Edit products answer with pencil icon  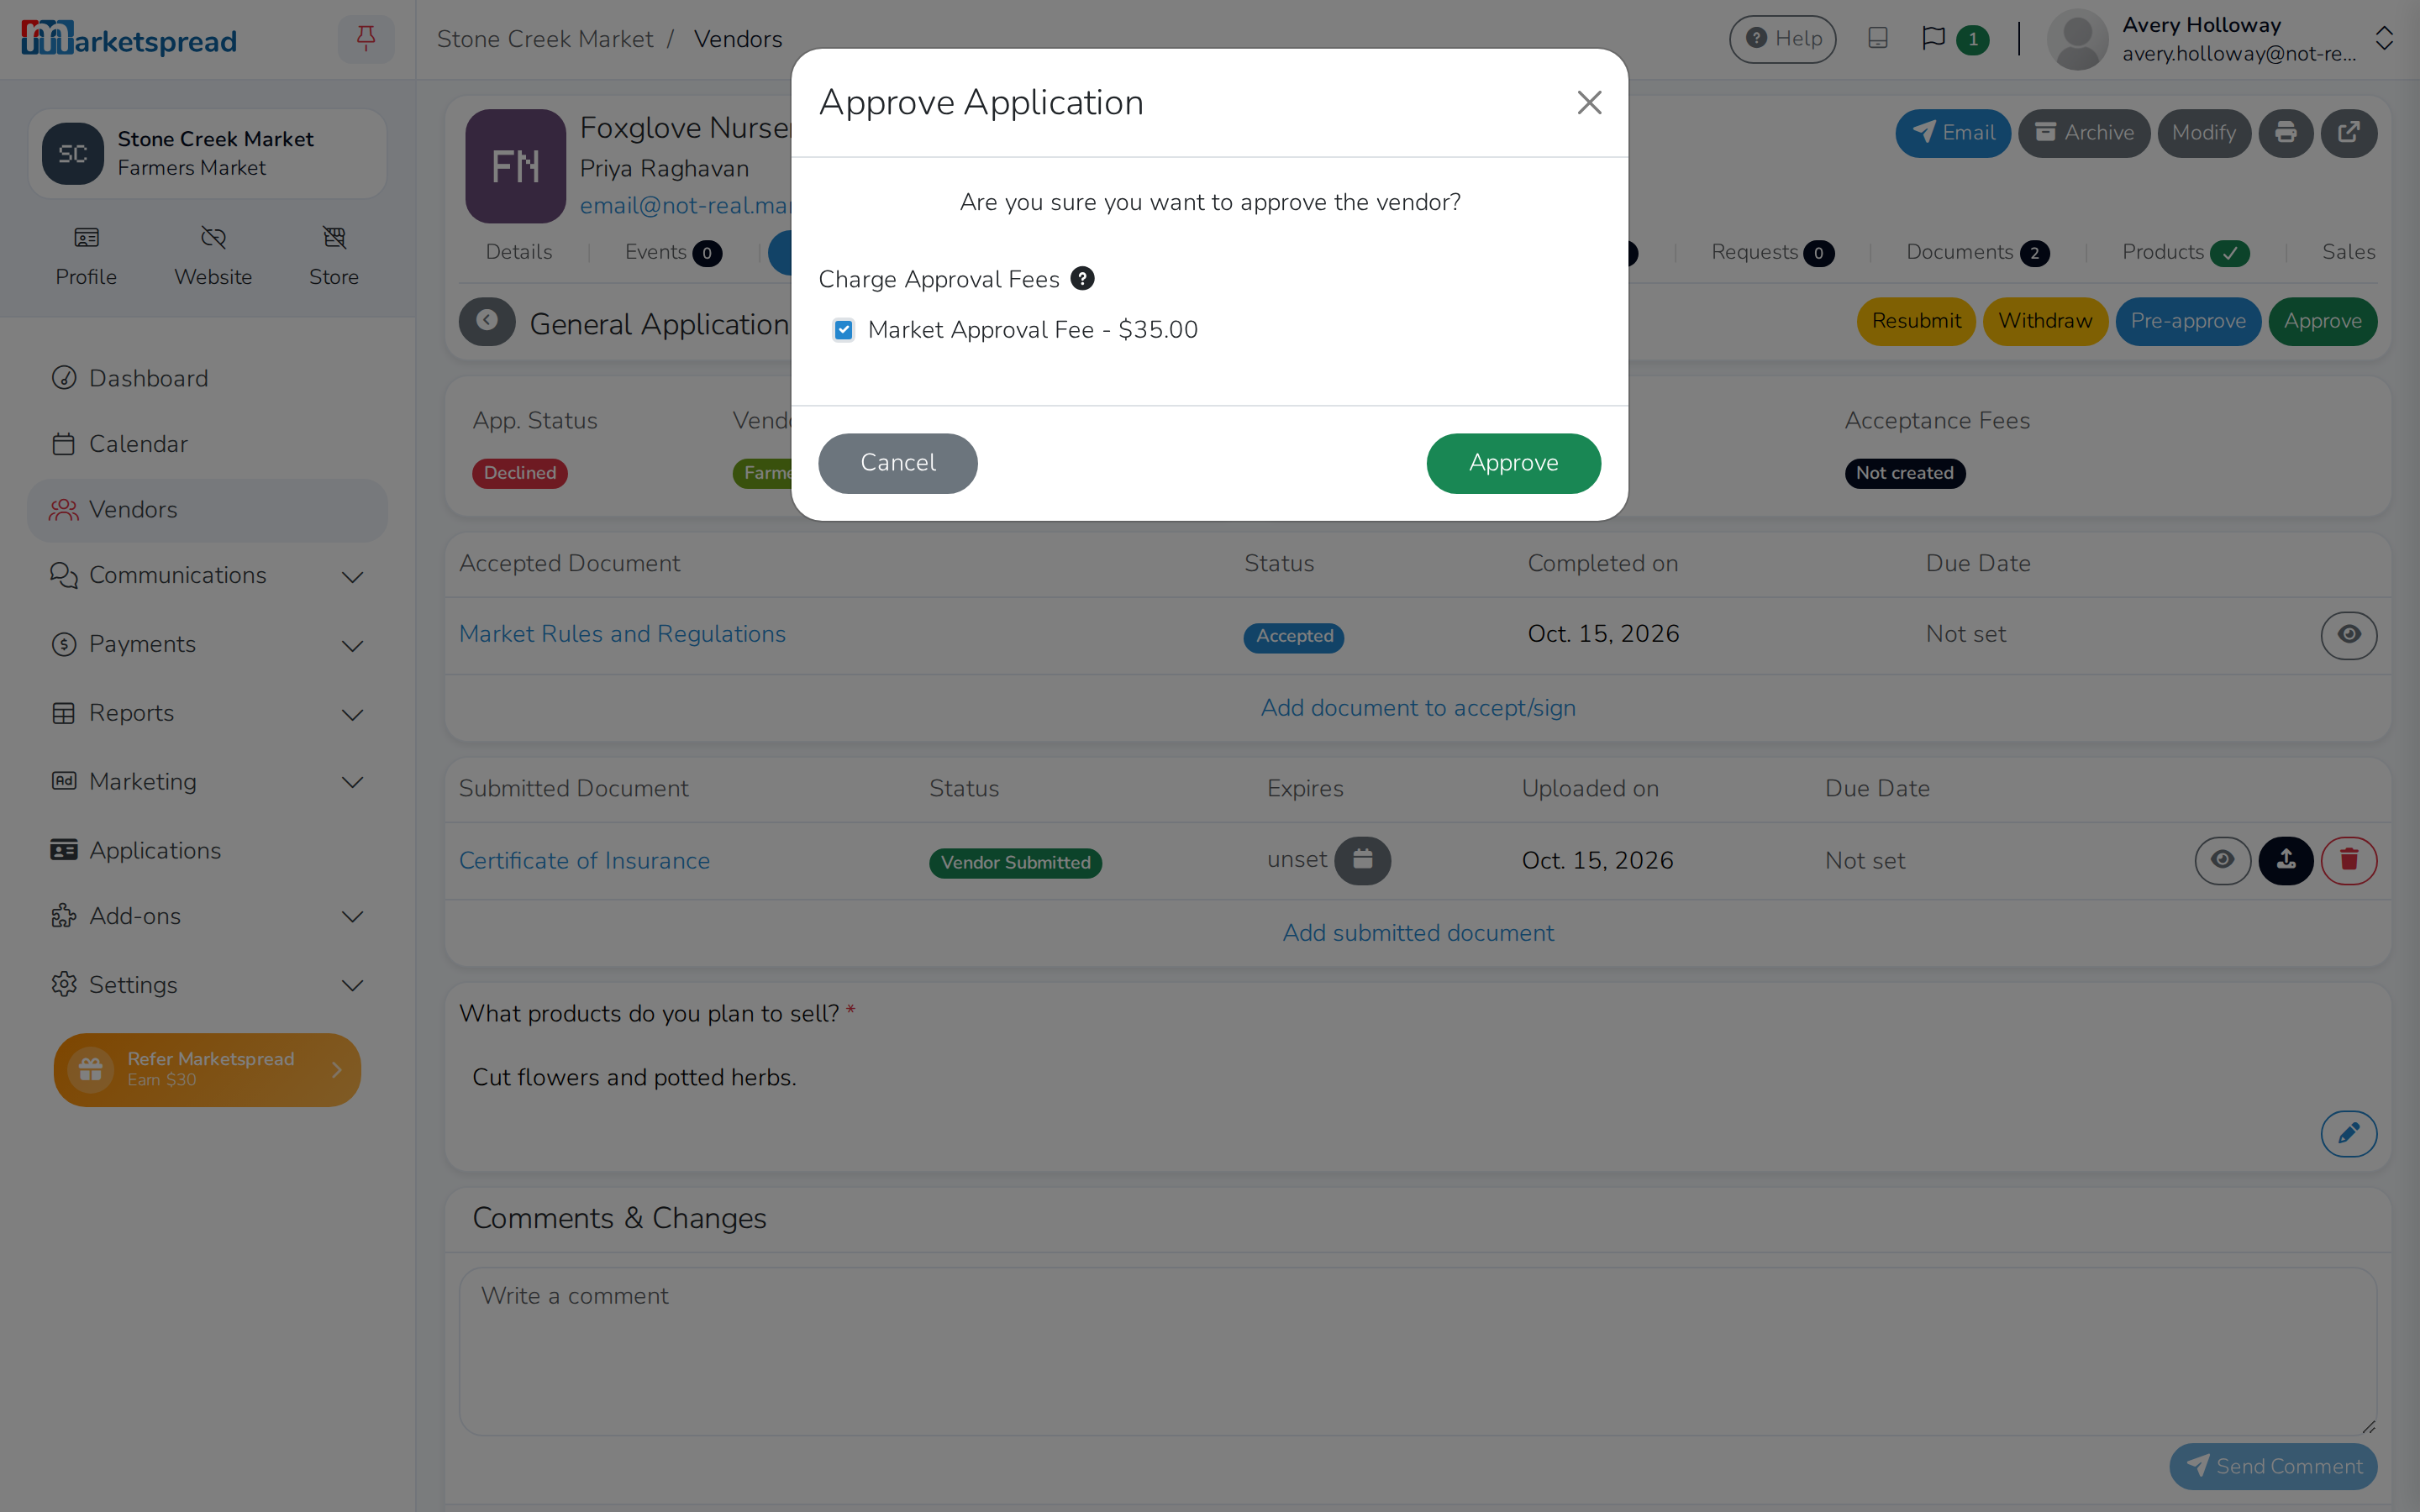click(x=2348, y=1133)
